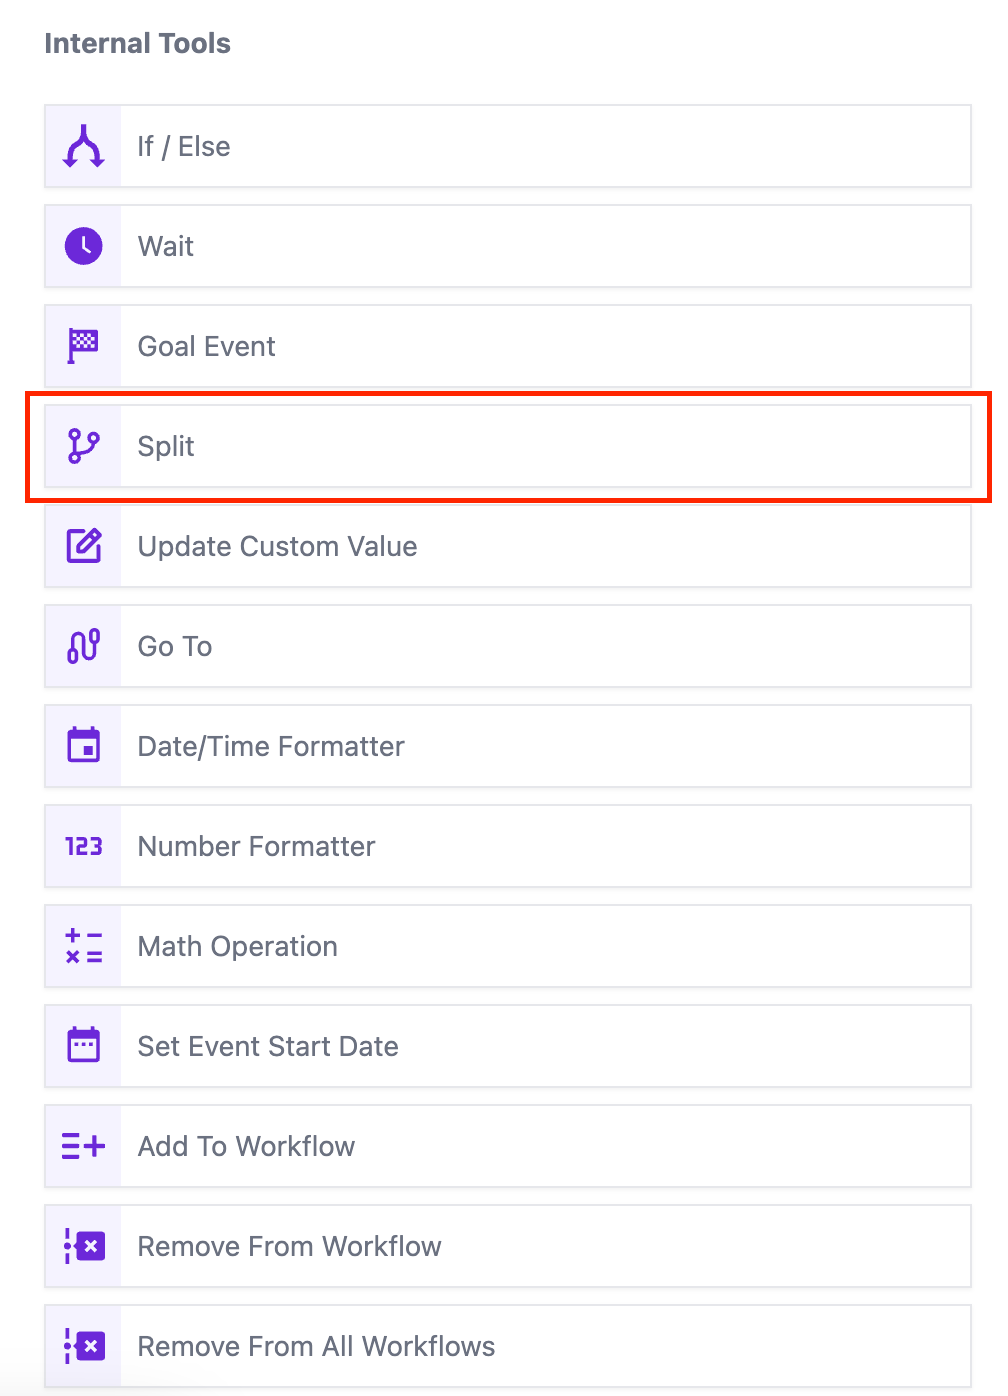Click the Set Event Start Date calendar icon
The width and height of the screenshot is (1008, 1396).
[84, 1046]
